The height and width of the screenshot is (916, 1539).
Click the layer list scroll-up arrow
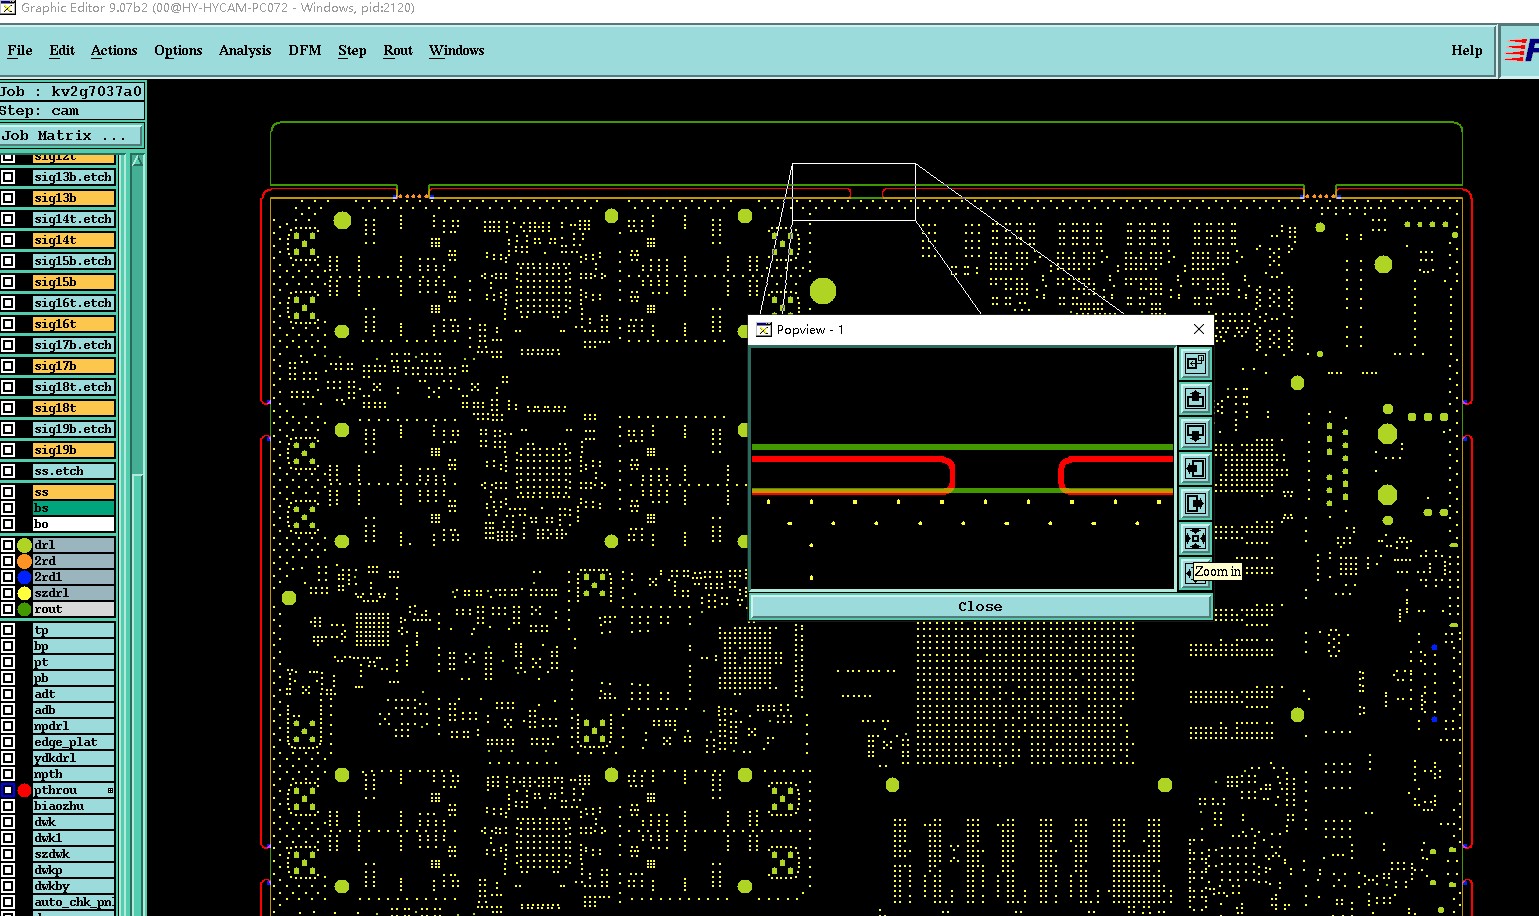click(x=137, y=160)
